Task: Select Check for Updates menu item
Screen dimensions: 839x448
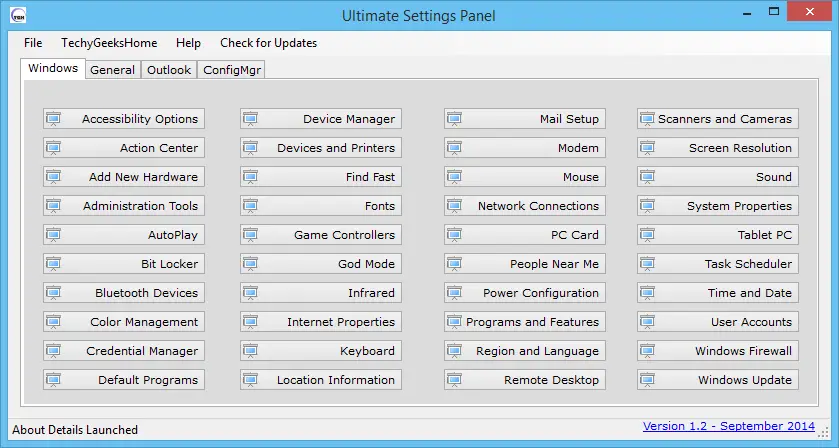Action: [x=269, y=43]
